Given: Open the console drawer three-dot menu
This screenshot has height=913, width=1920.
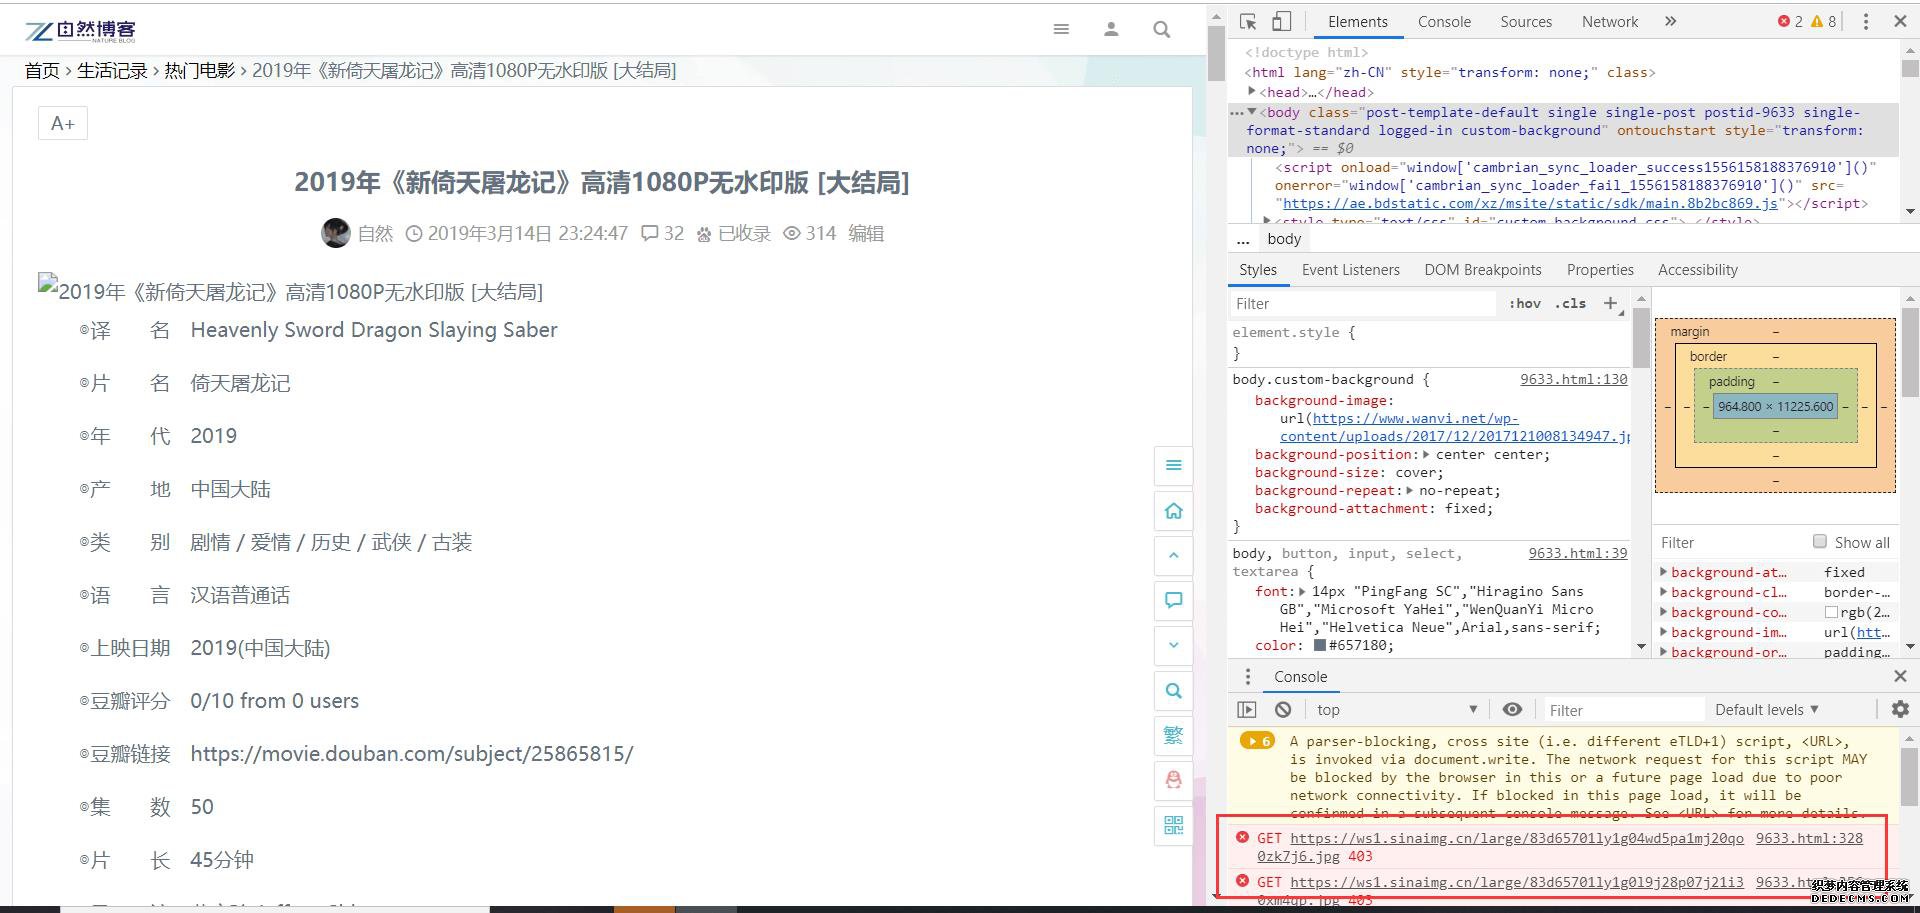Looking at the screenshot, I should pos(1247,677).
